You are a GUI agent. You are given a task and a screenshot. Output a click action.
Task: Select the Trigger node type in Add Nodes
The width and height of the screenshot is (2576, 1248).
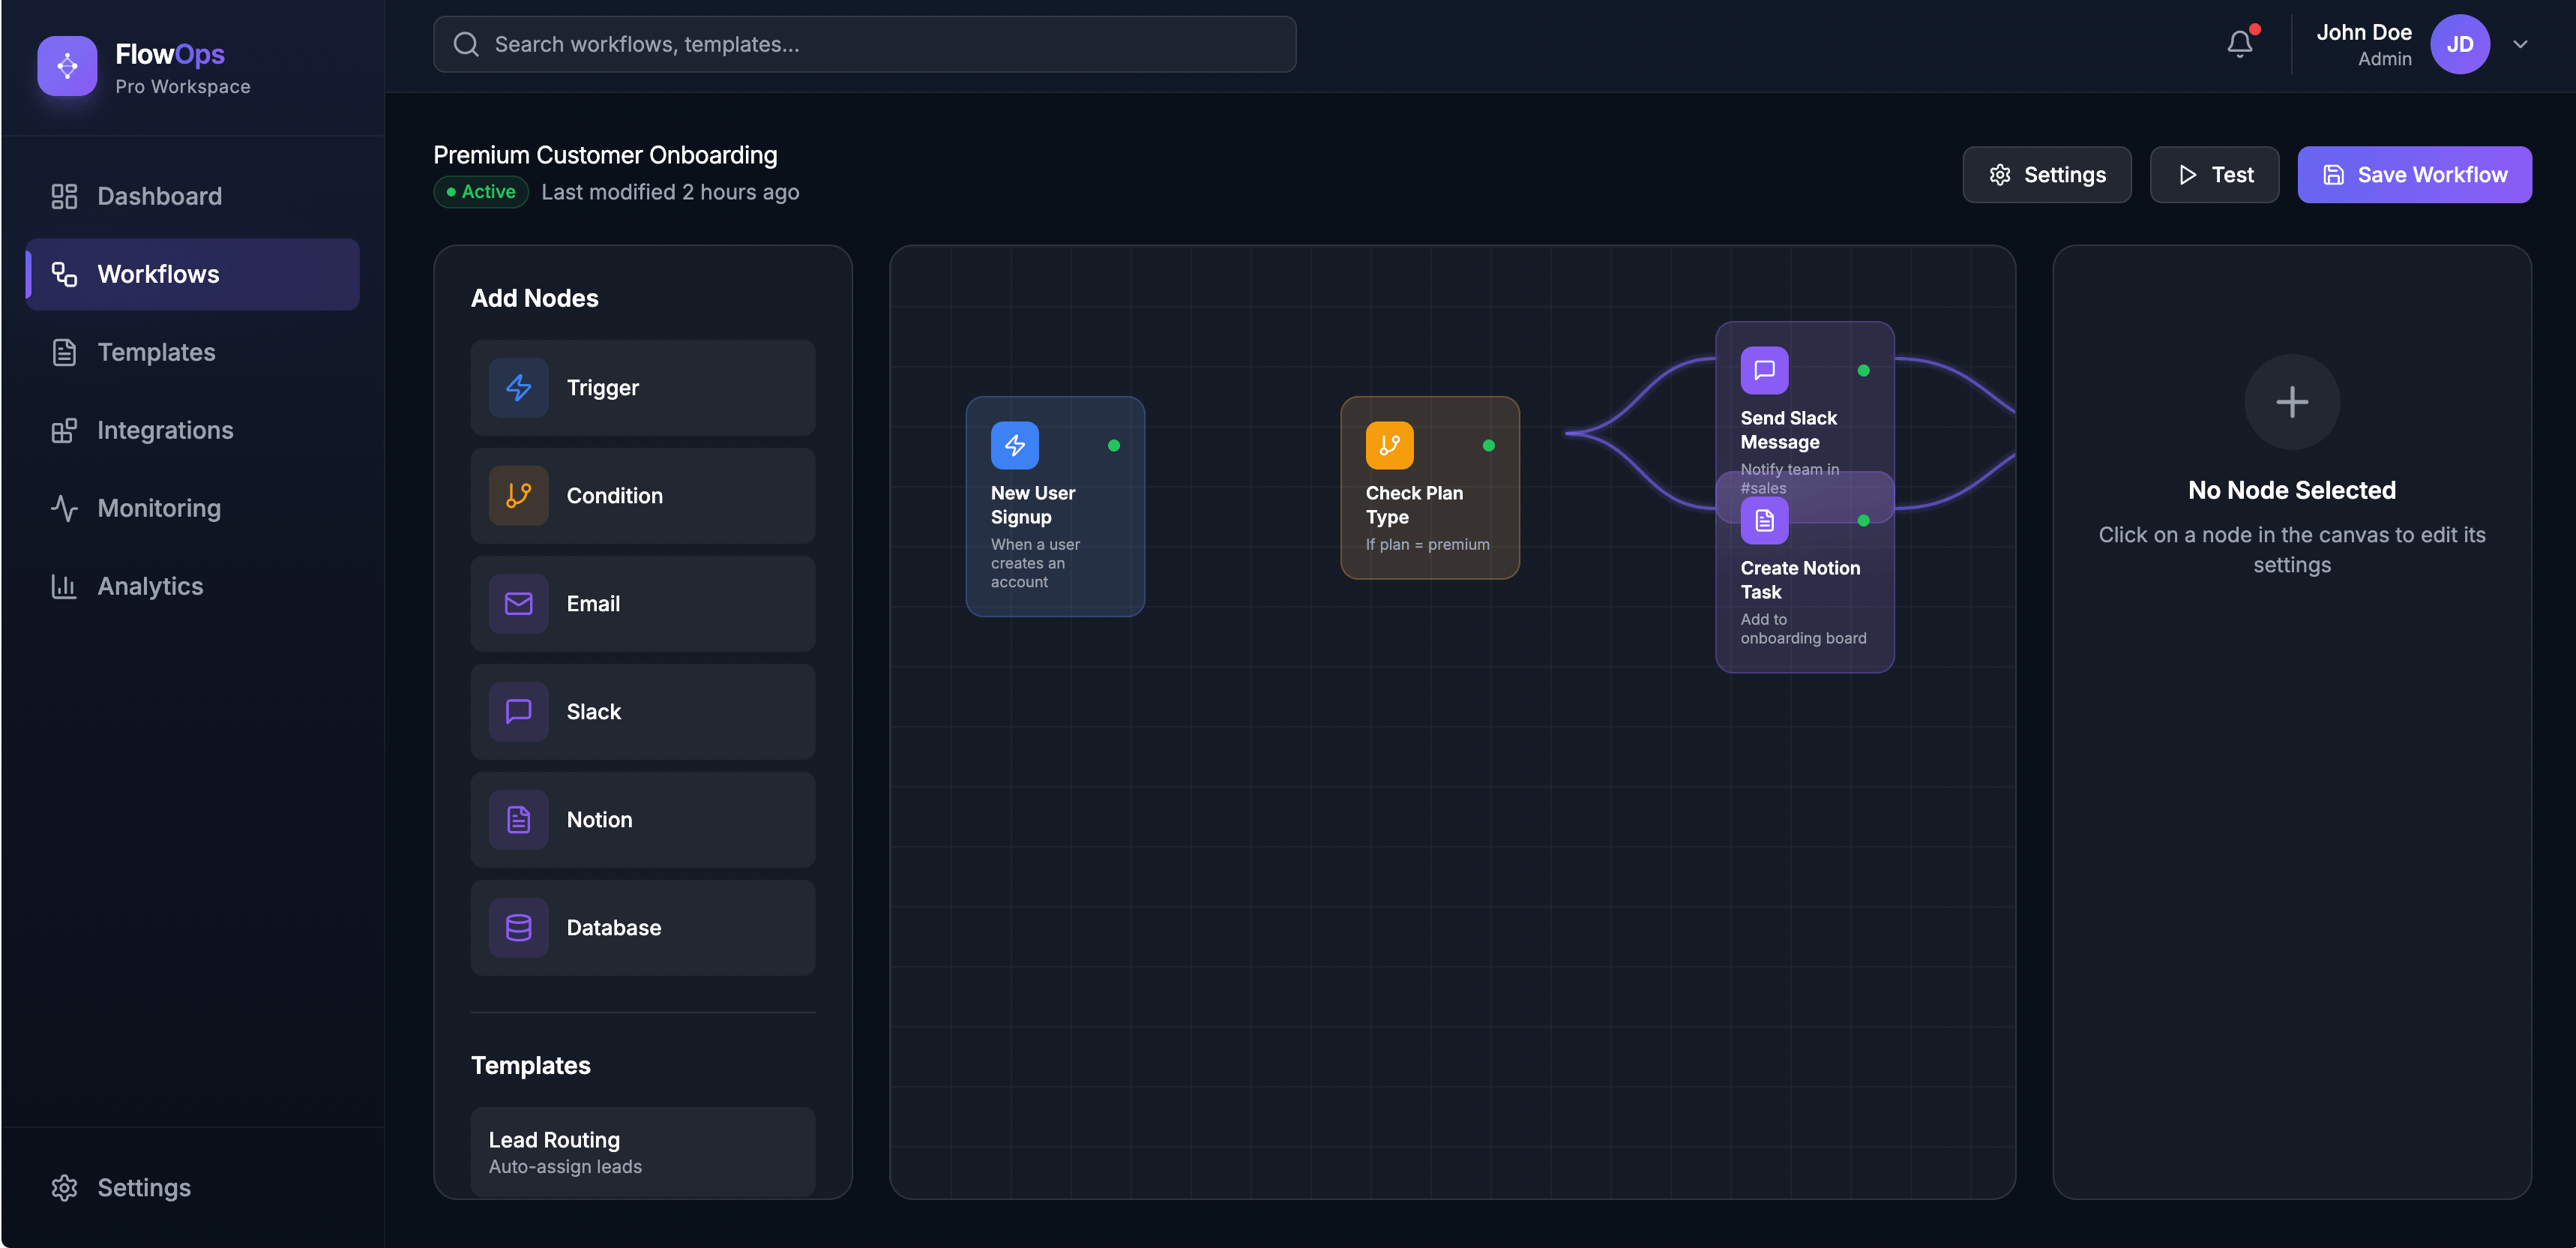pyautogui.click(x=642, y=387)
